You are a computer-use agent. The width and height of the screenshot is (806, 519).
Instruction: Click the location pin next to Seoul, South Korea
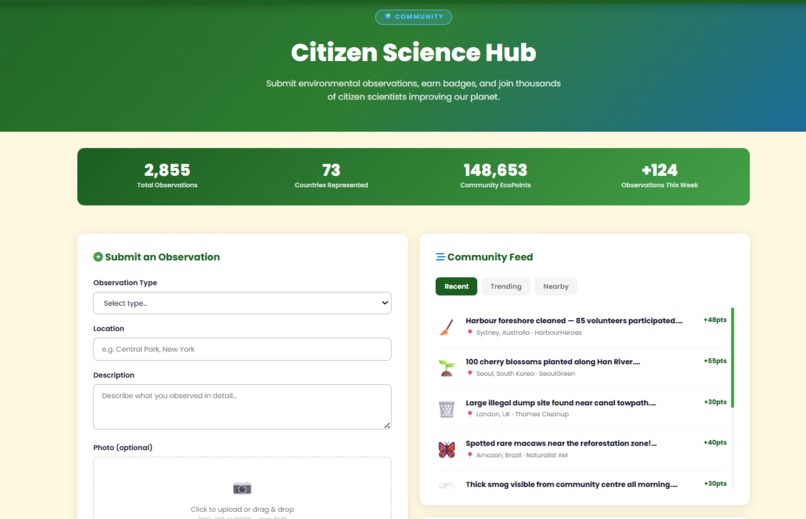pyautogui.click(x=469, y=374)
